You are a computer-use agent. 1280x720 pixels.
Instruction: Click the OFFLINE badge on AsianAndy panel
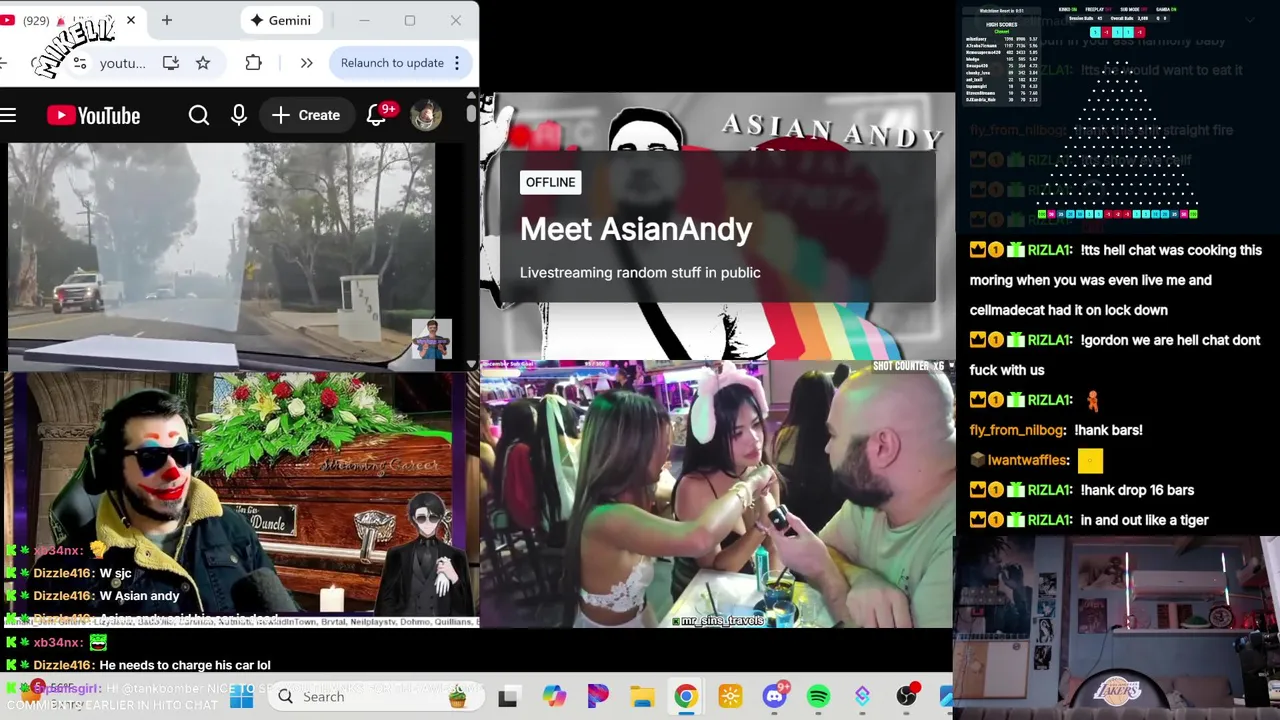pyautogui.click(x=550, y=182)
